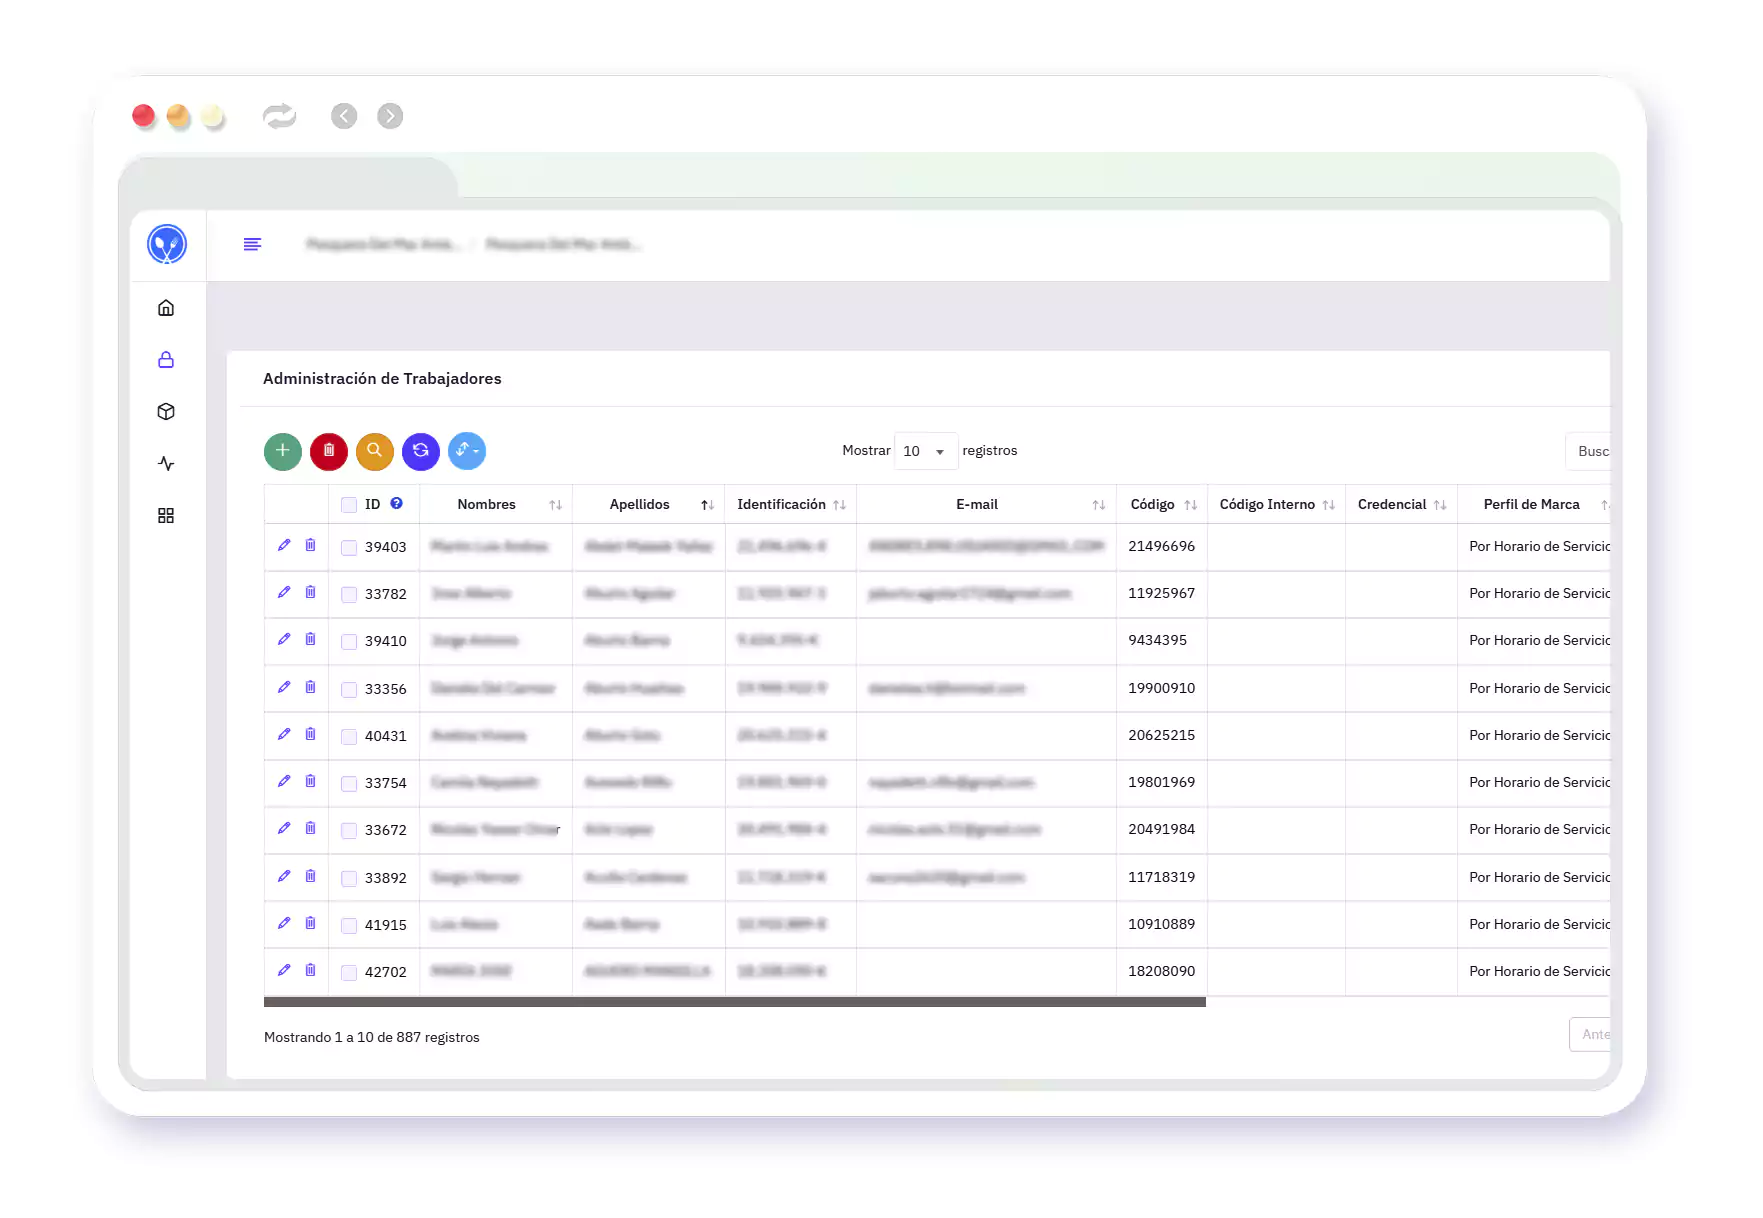Delete worker 33356 with trash icon
The width and height of the screenshot is (1763, 1218).
point(310,687)
